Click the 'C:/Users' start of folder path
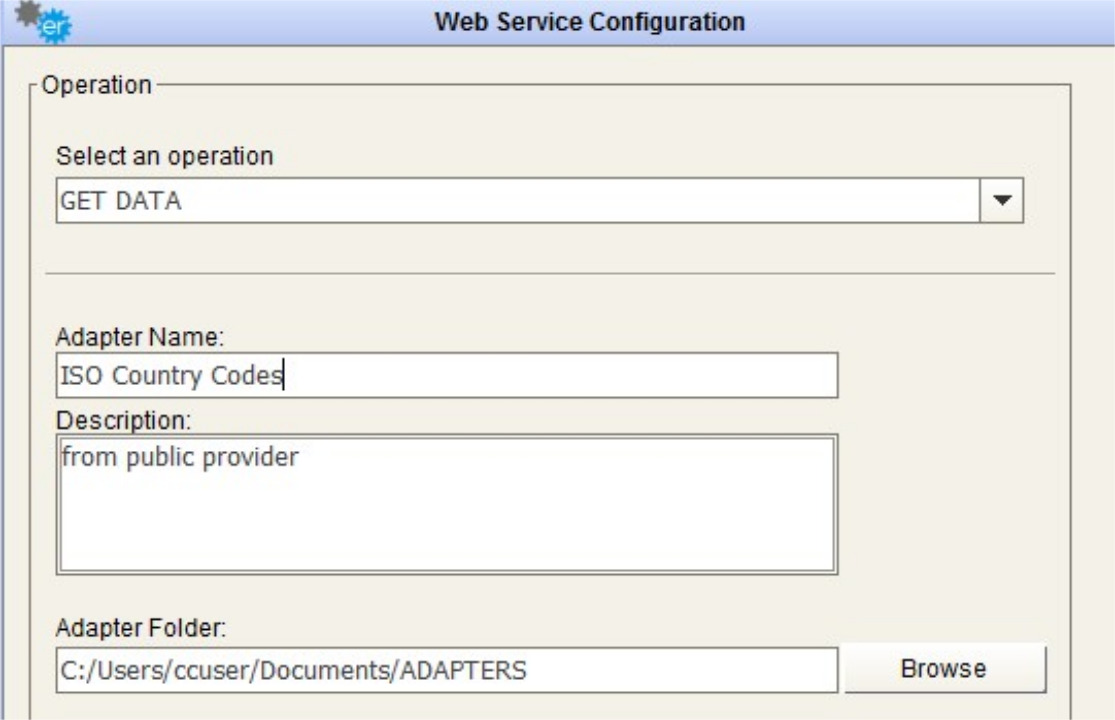1115x720 pixels. tap(96, 670)
